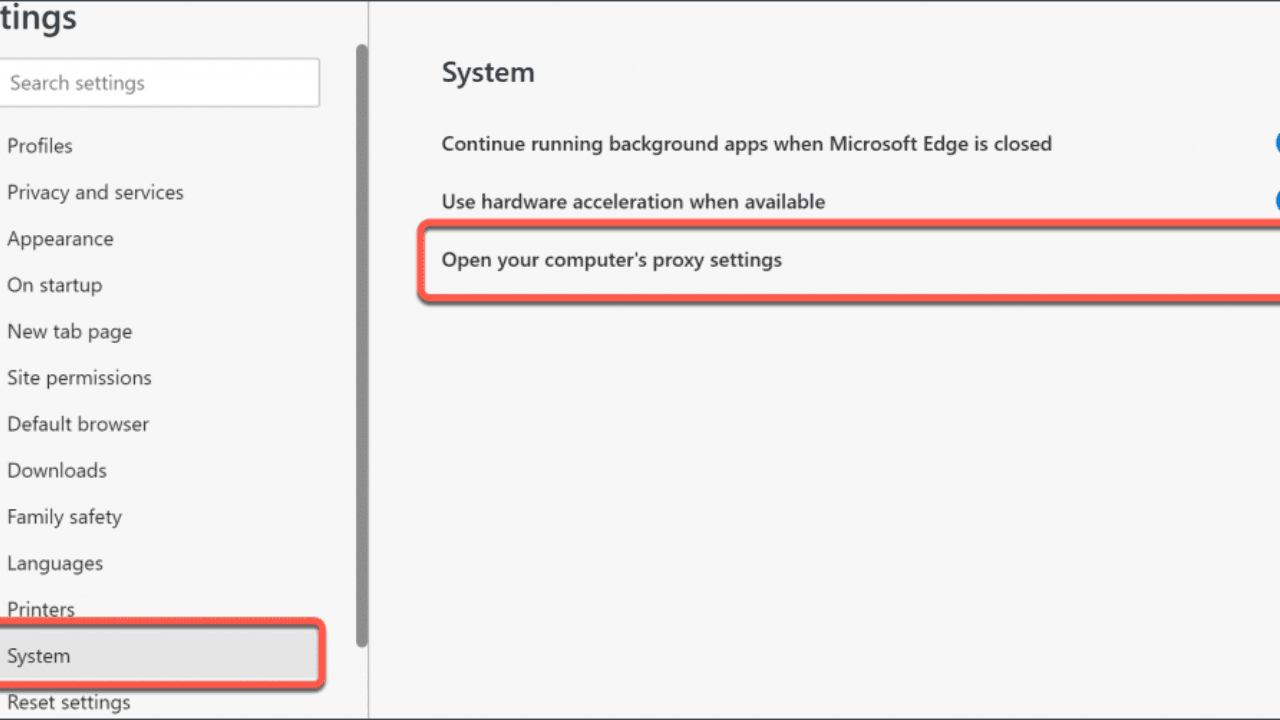Open Site permissions settings
The height and width of the screenshot is (720, 1280).
tap(79, 378)
